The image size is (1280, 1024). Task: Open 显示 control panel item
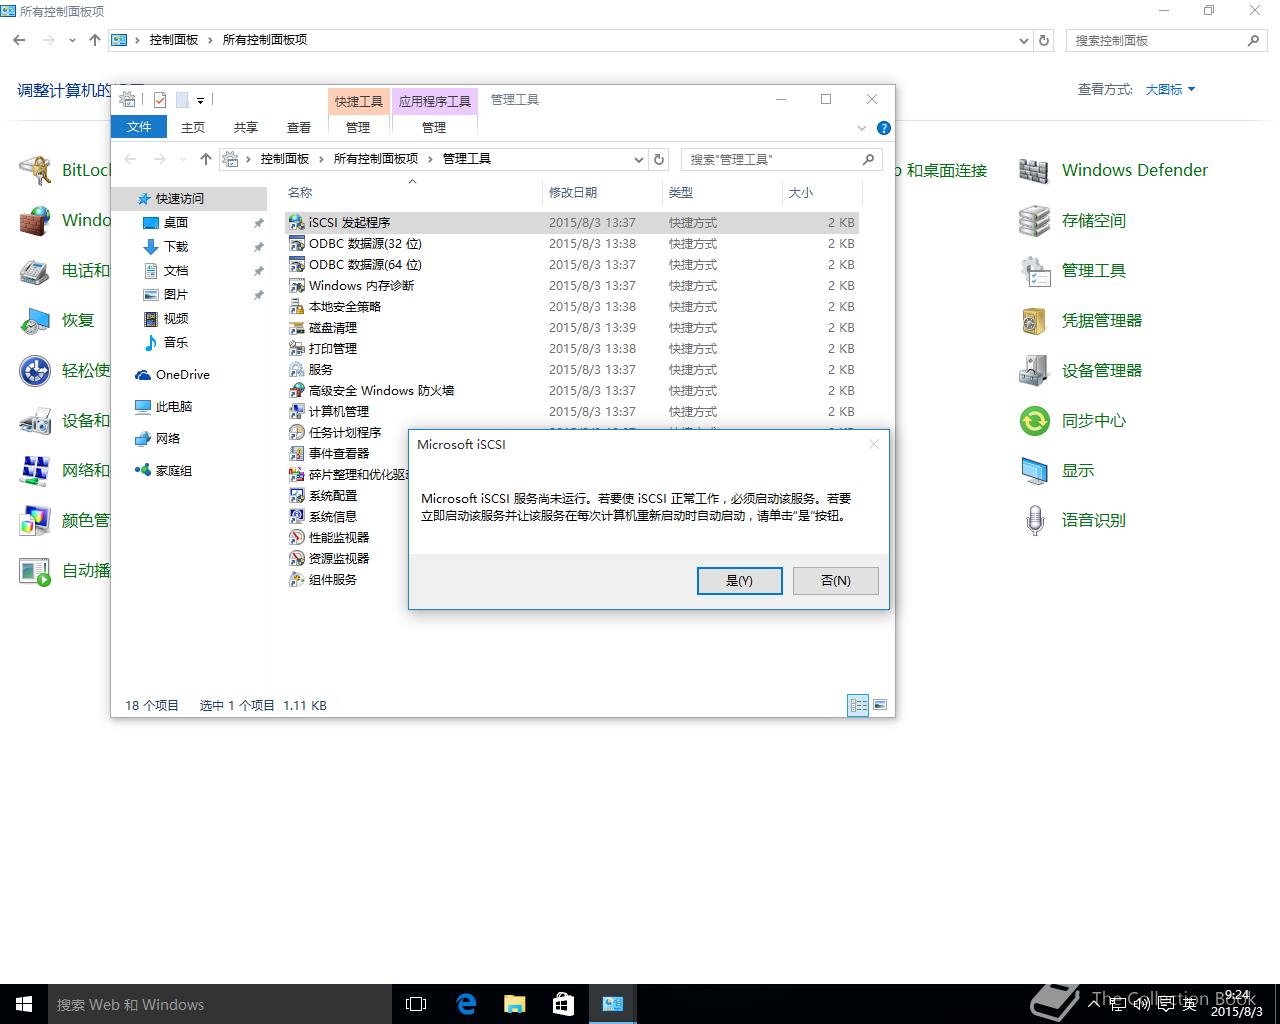tap(1057, 470)
